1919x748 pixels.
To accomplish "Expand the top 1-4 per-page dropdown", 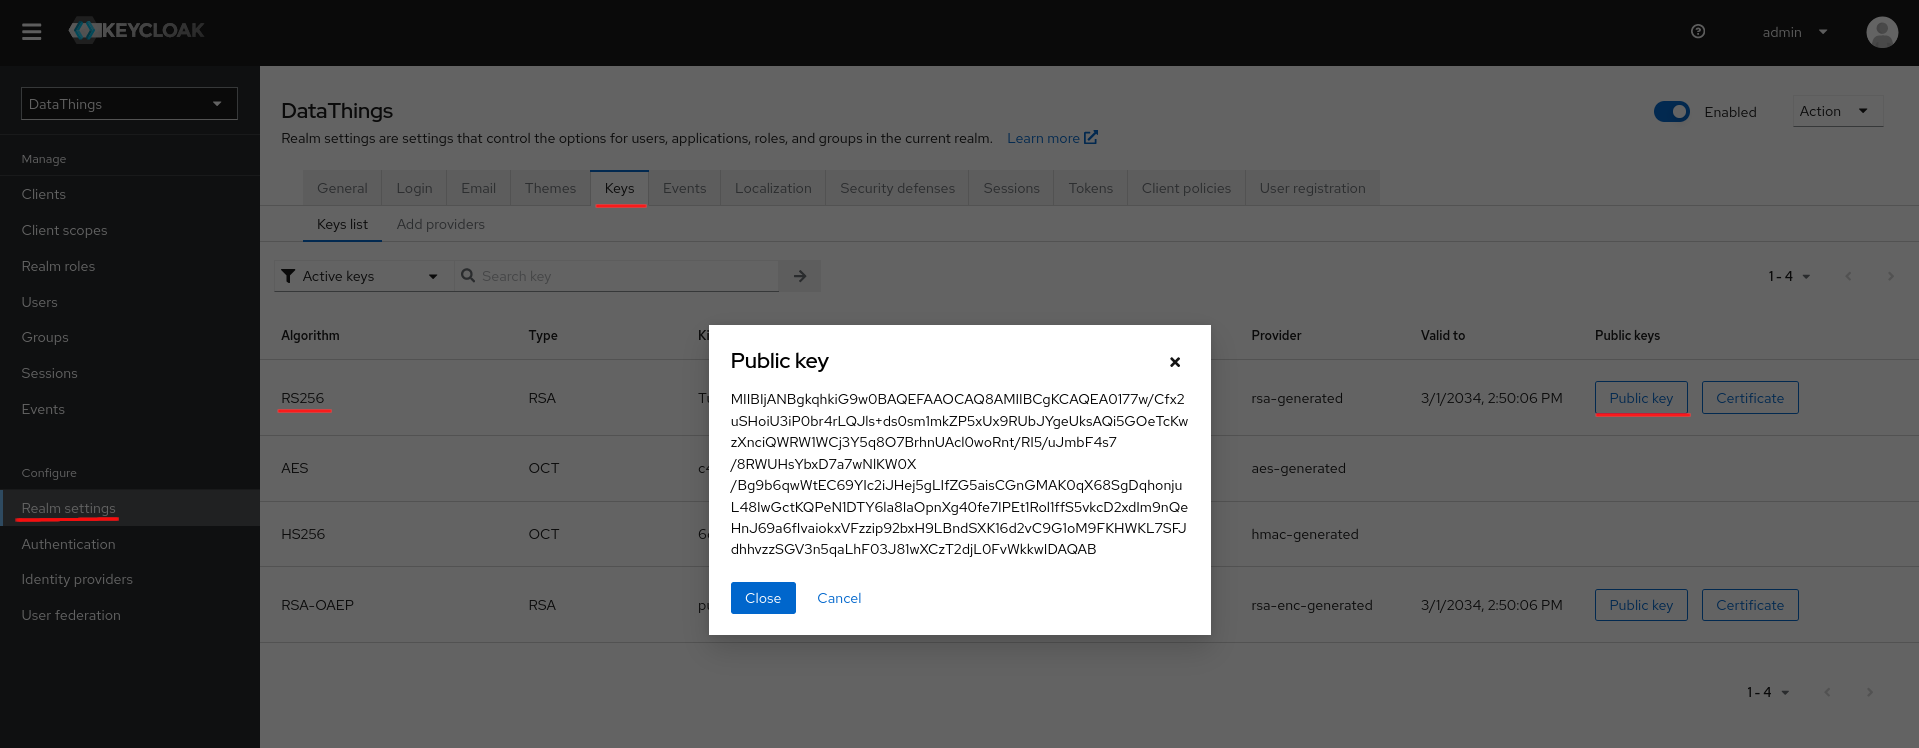I will [1789, 276].
